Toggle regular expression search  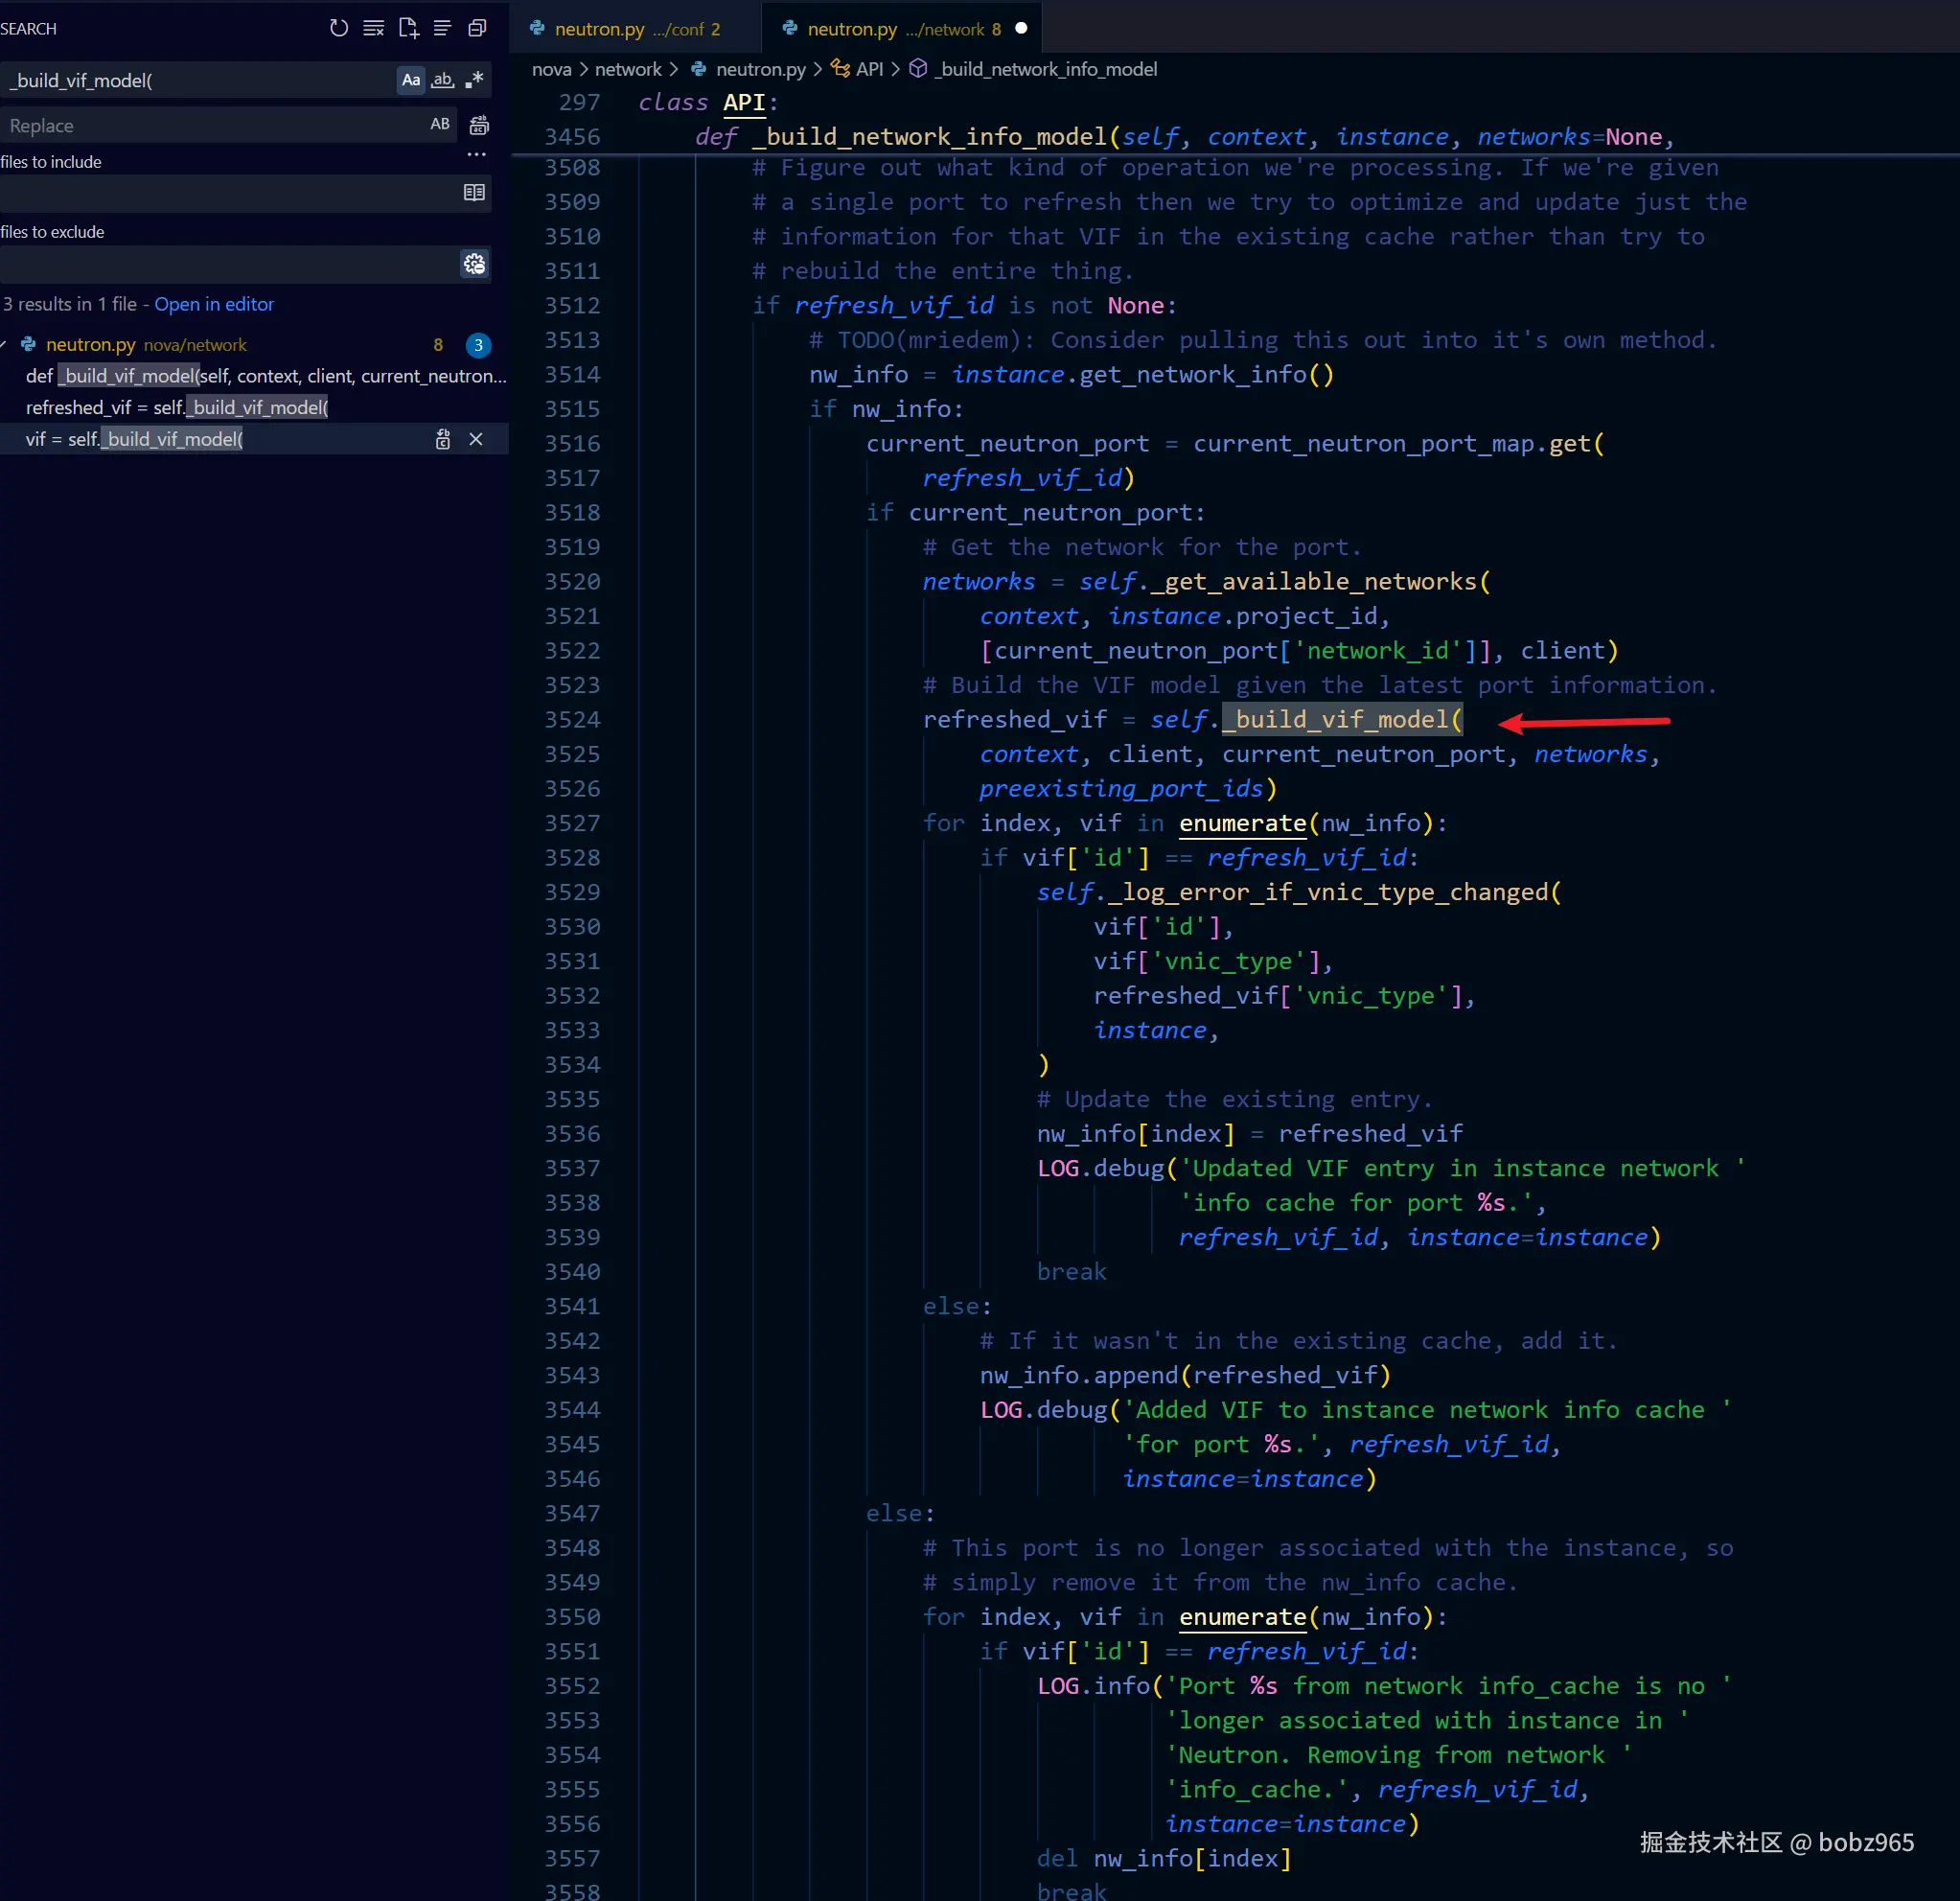coord(474,80)
